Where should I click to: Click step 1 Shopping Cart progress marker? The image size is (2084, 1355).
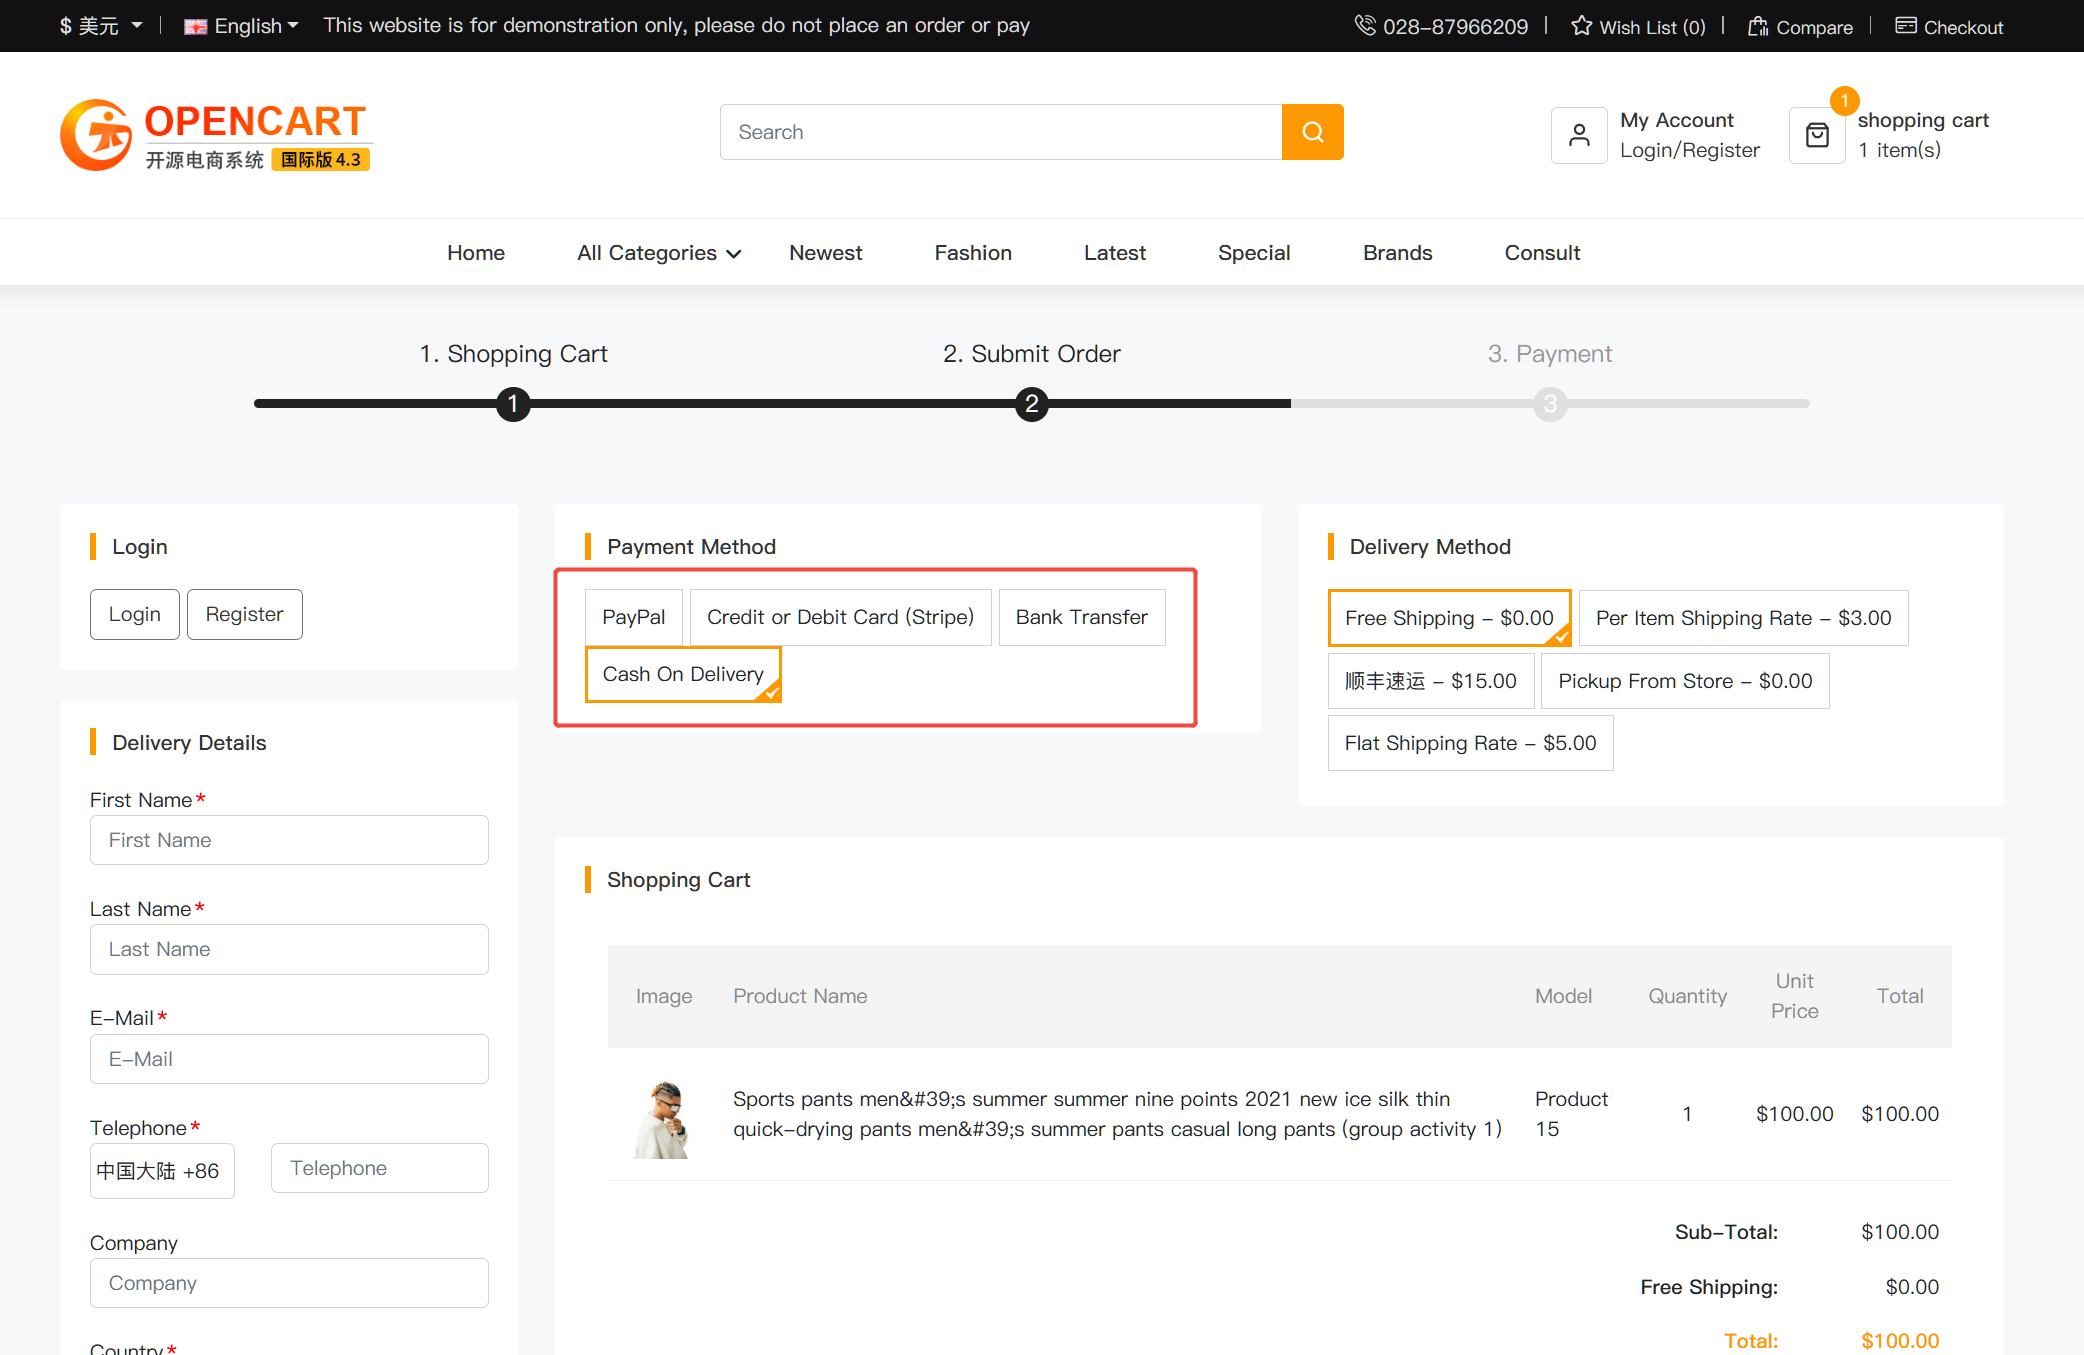[513, 404]
